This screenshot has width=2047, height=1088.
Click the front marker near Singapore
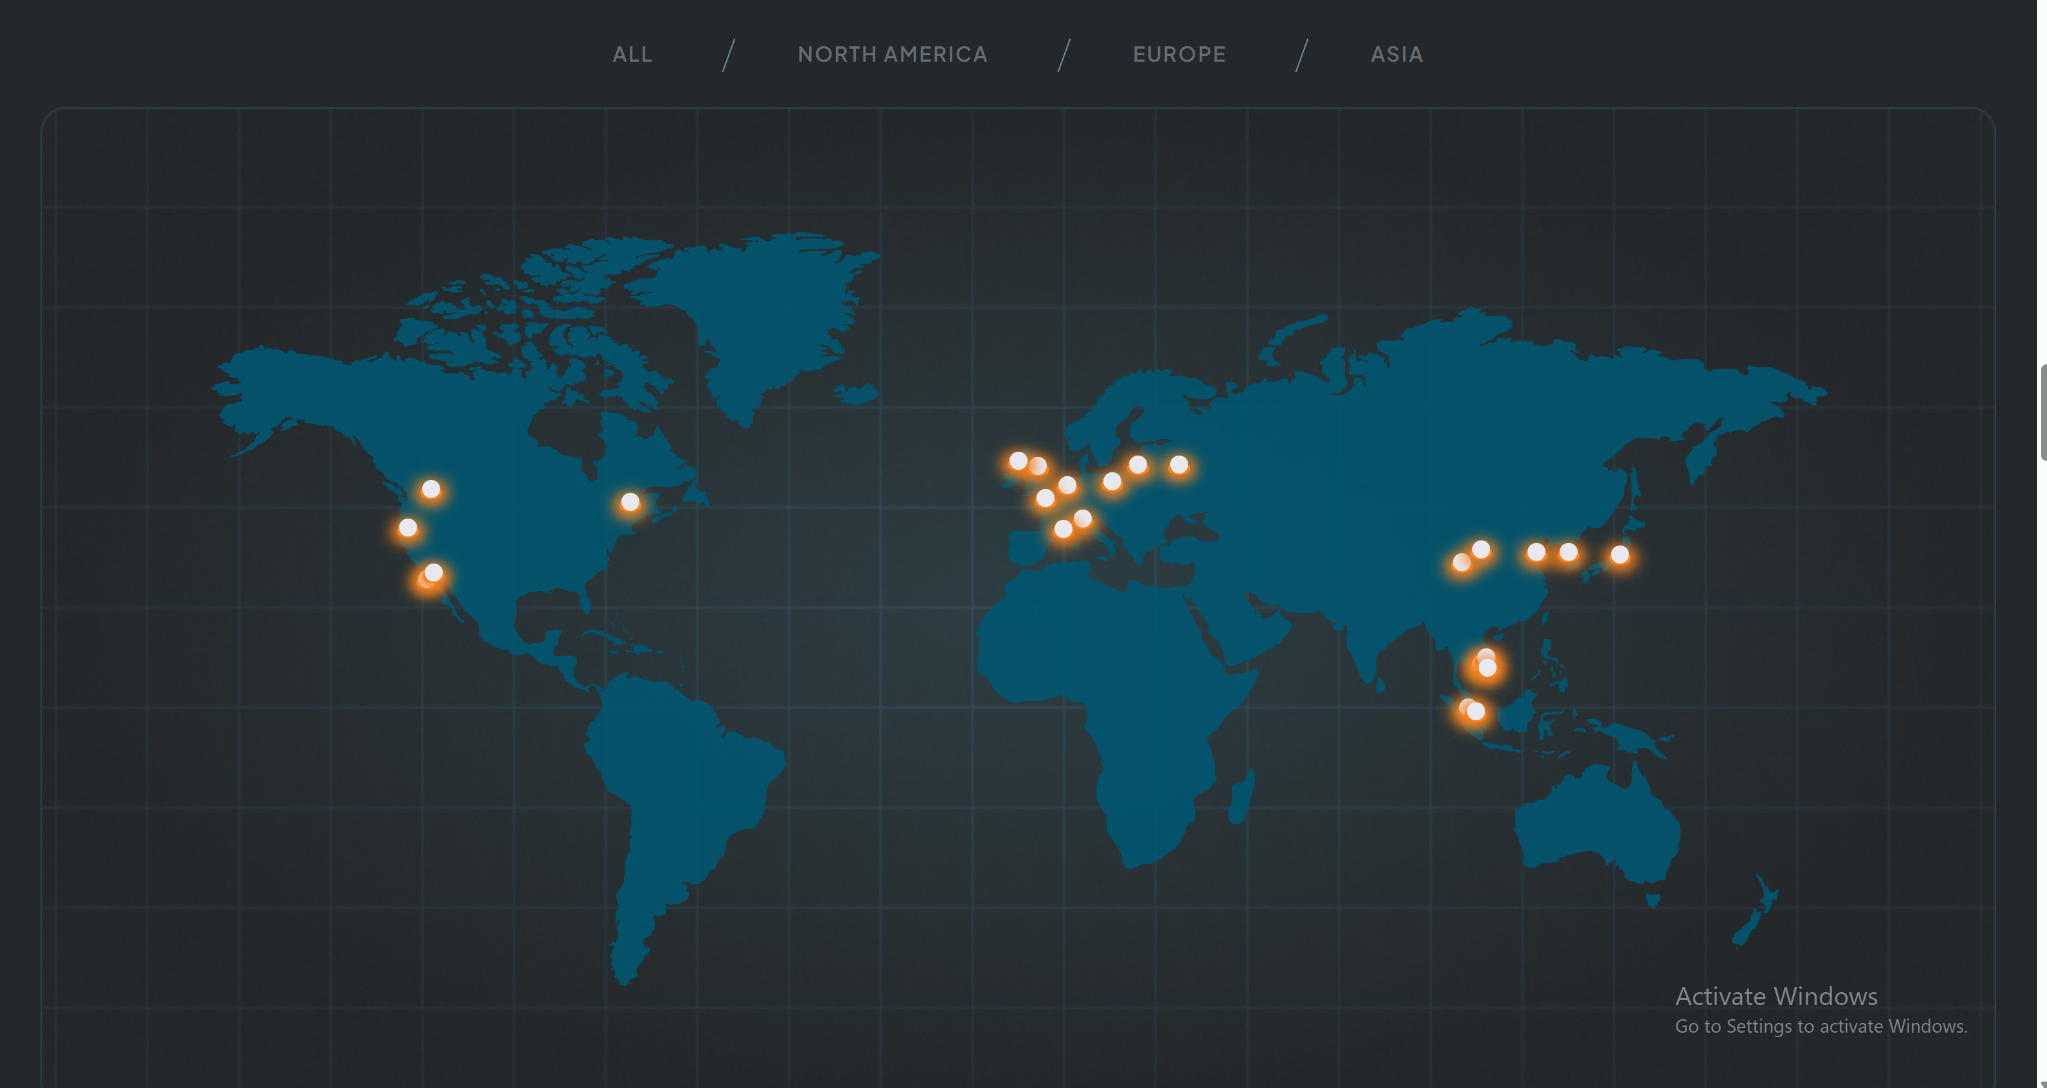coord(1476,712)
